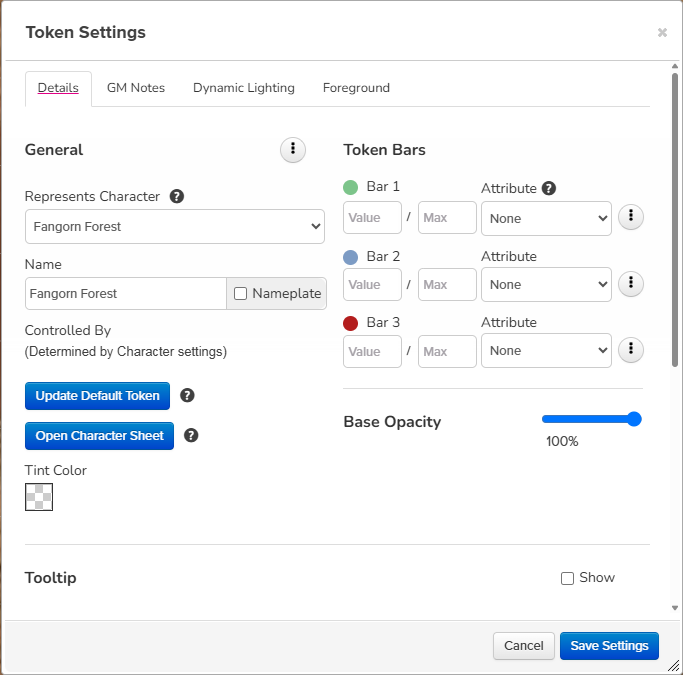Click the Save Settings button
The height and width of the screenshot is (675, 683).
point(609,646)
